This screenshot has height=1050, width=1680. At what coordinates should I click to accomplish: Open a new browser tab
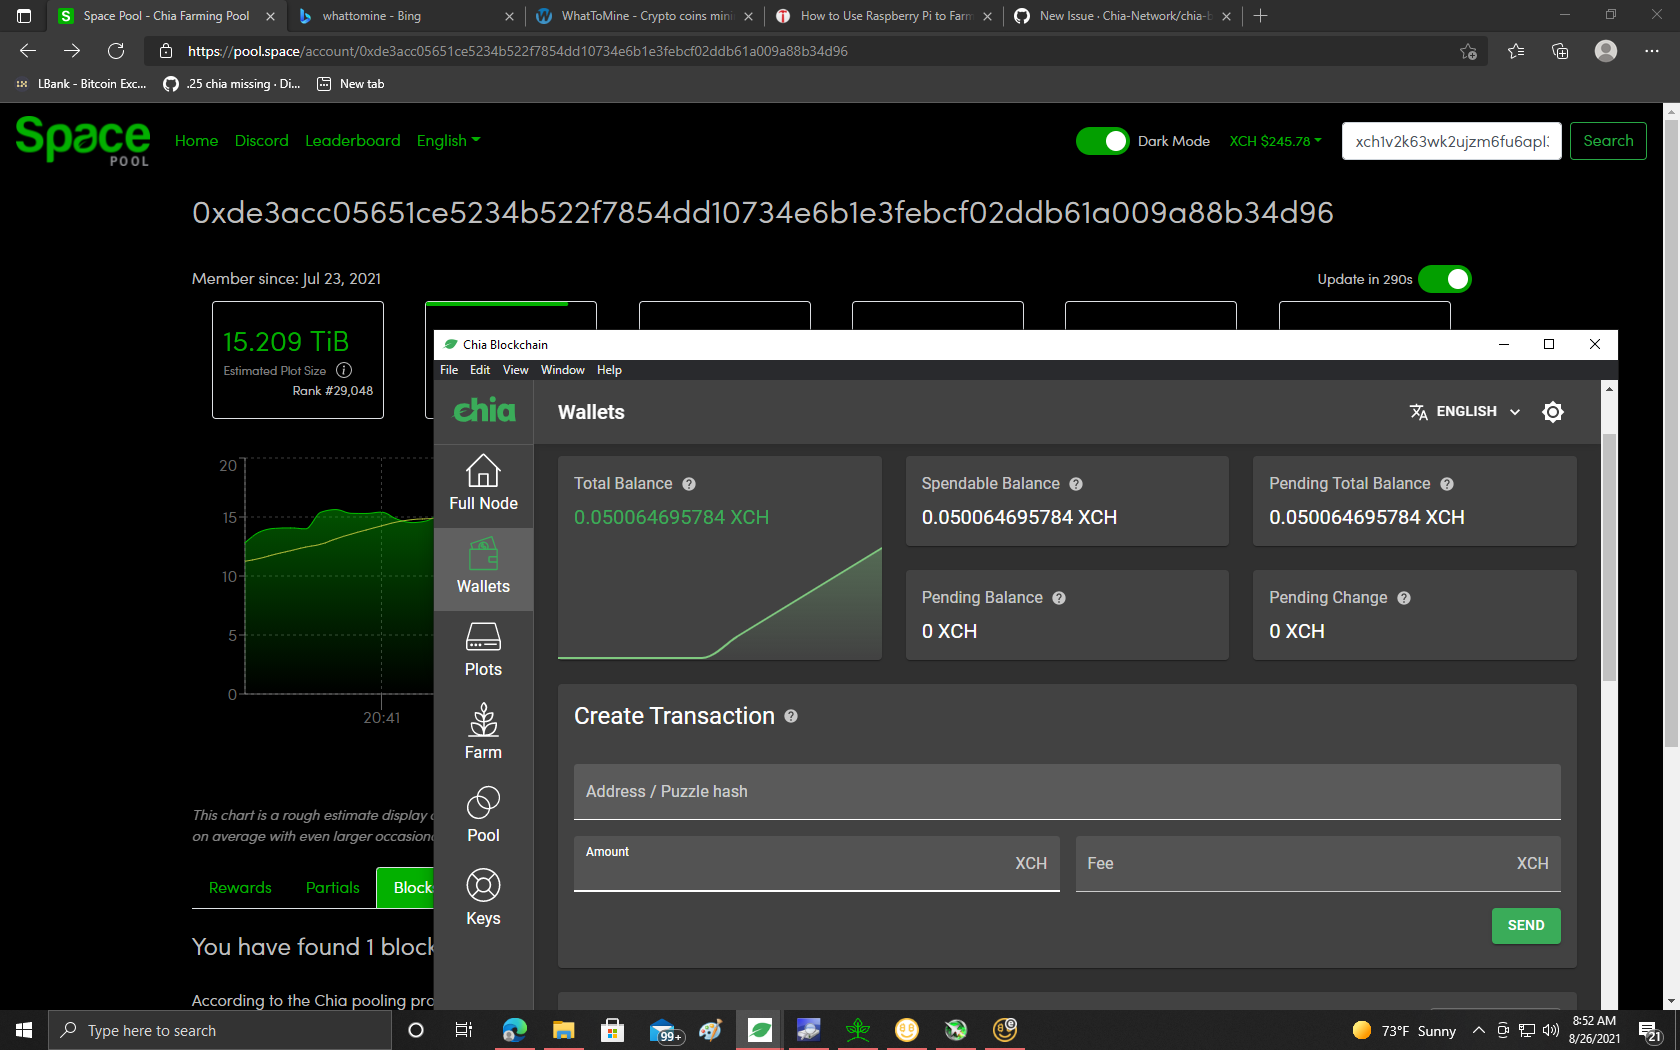1261,16
